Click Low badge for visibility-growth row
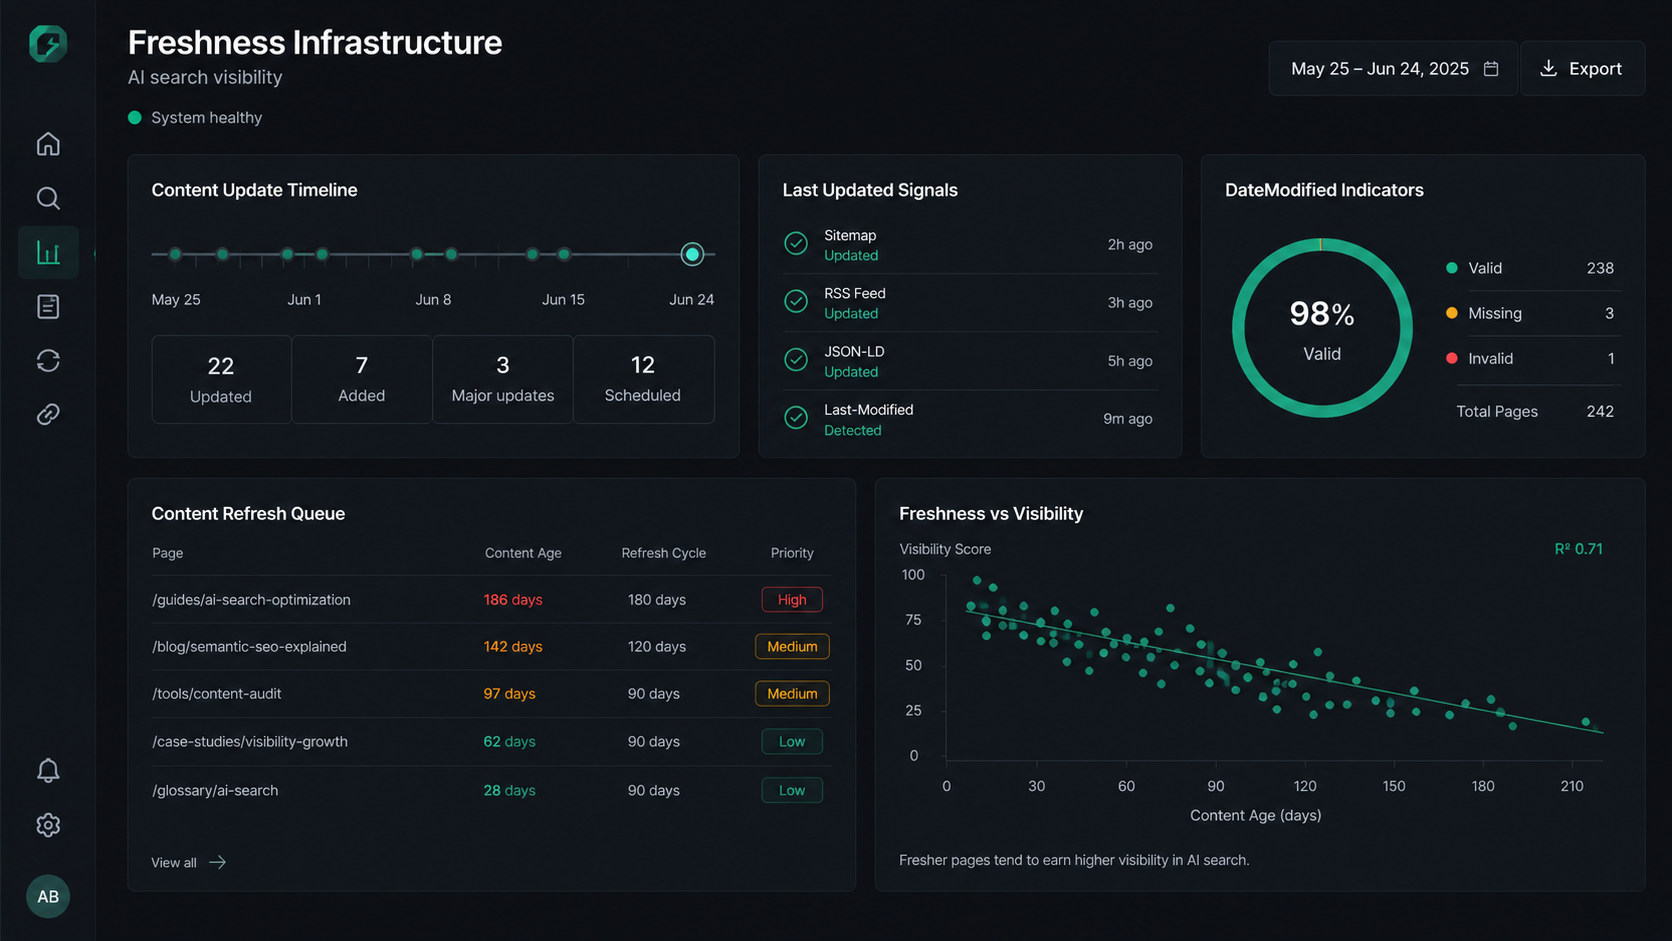Screen dimensions: 1672x941 pyautogui.click(x=792, y=741)
